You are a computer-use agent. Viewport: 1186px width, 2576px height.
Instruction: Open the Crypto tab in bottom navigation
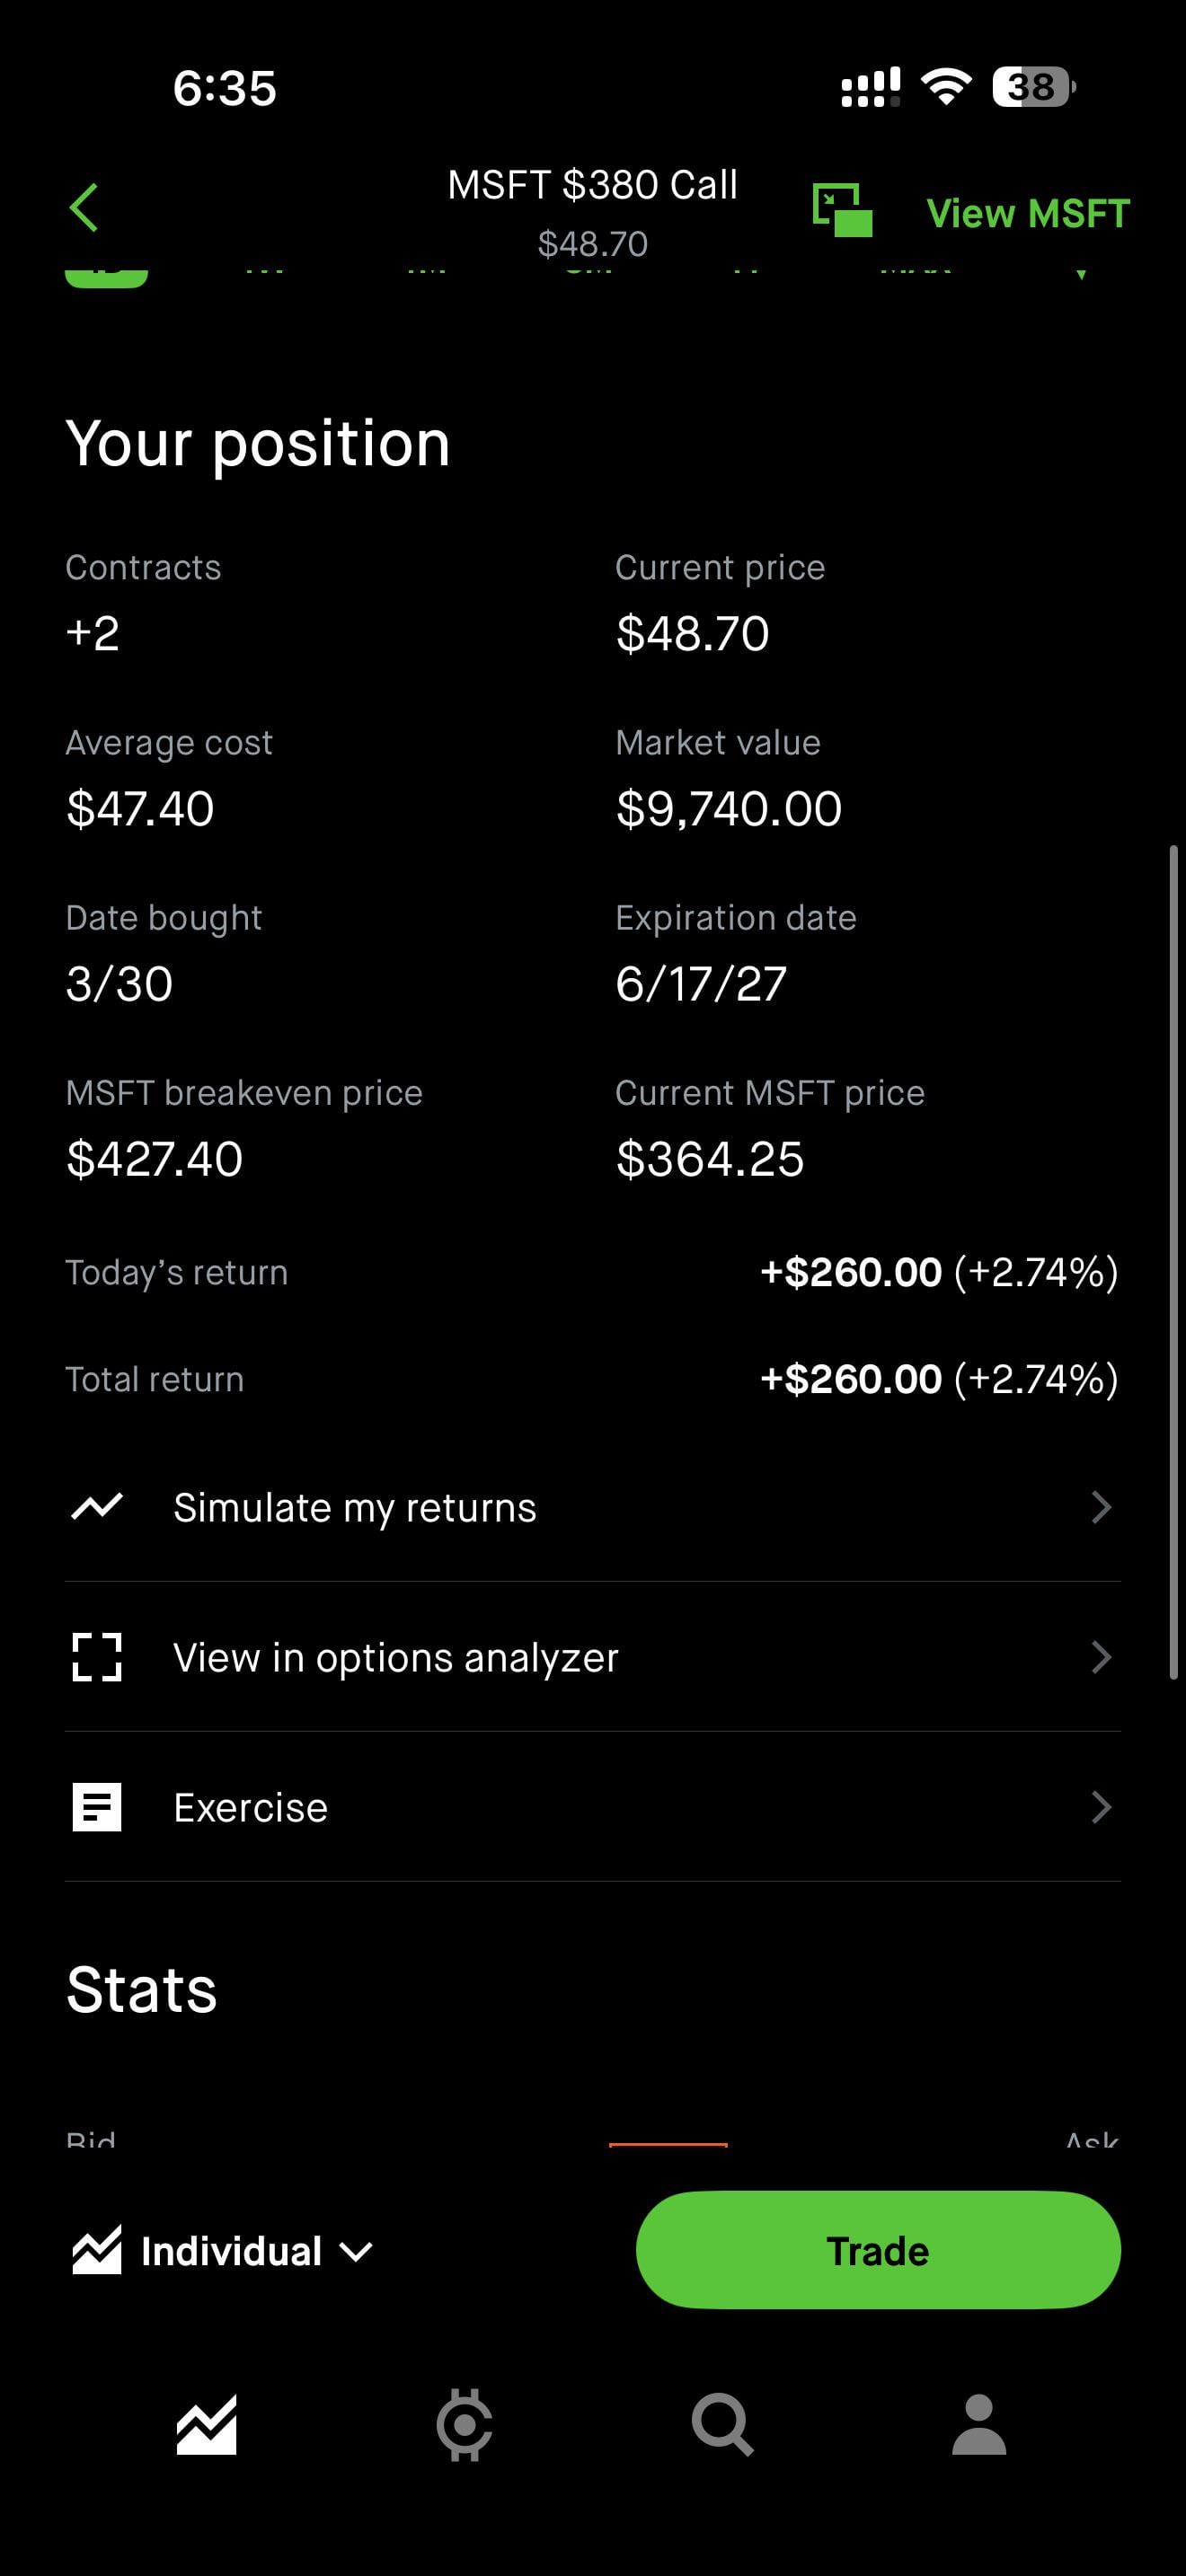[x=464, y=2424]
